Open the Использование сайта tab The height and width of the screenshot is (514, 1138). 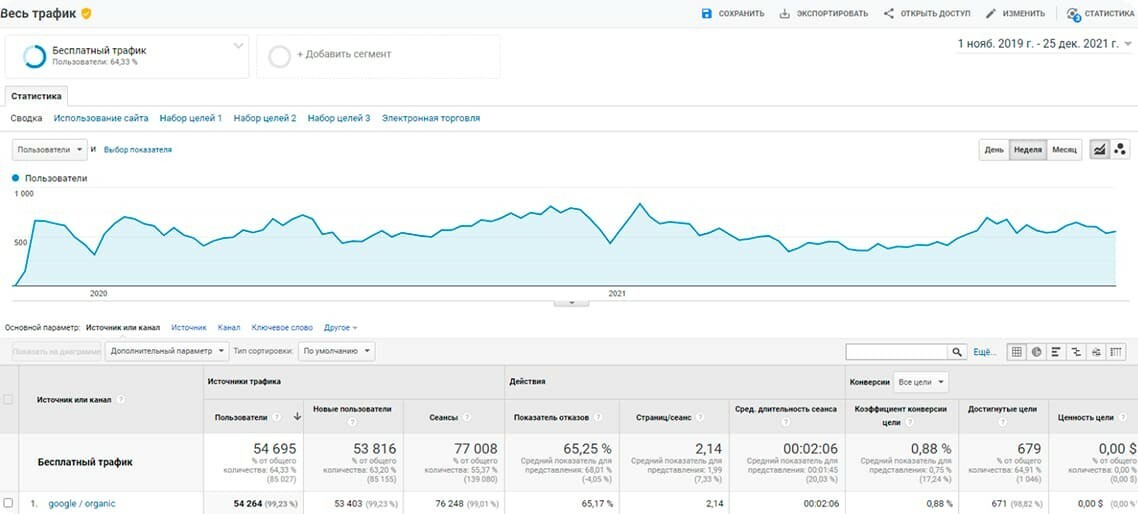click(x=101, y=118)
